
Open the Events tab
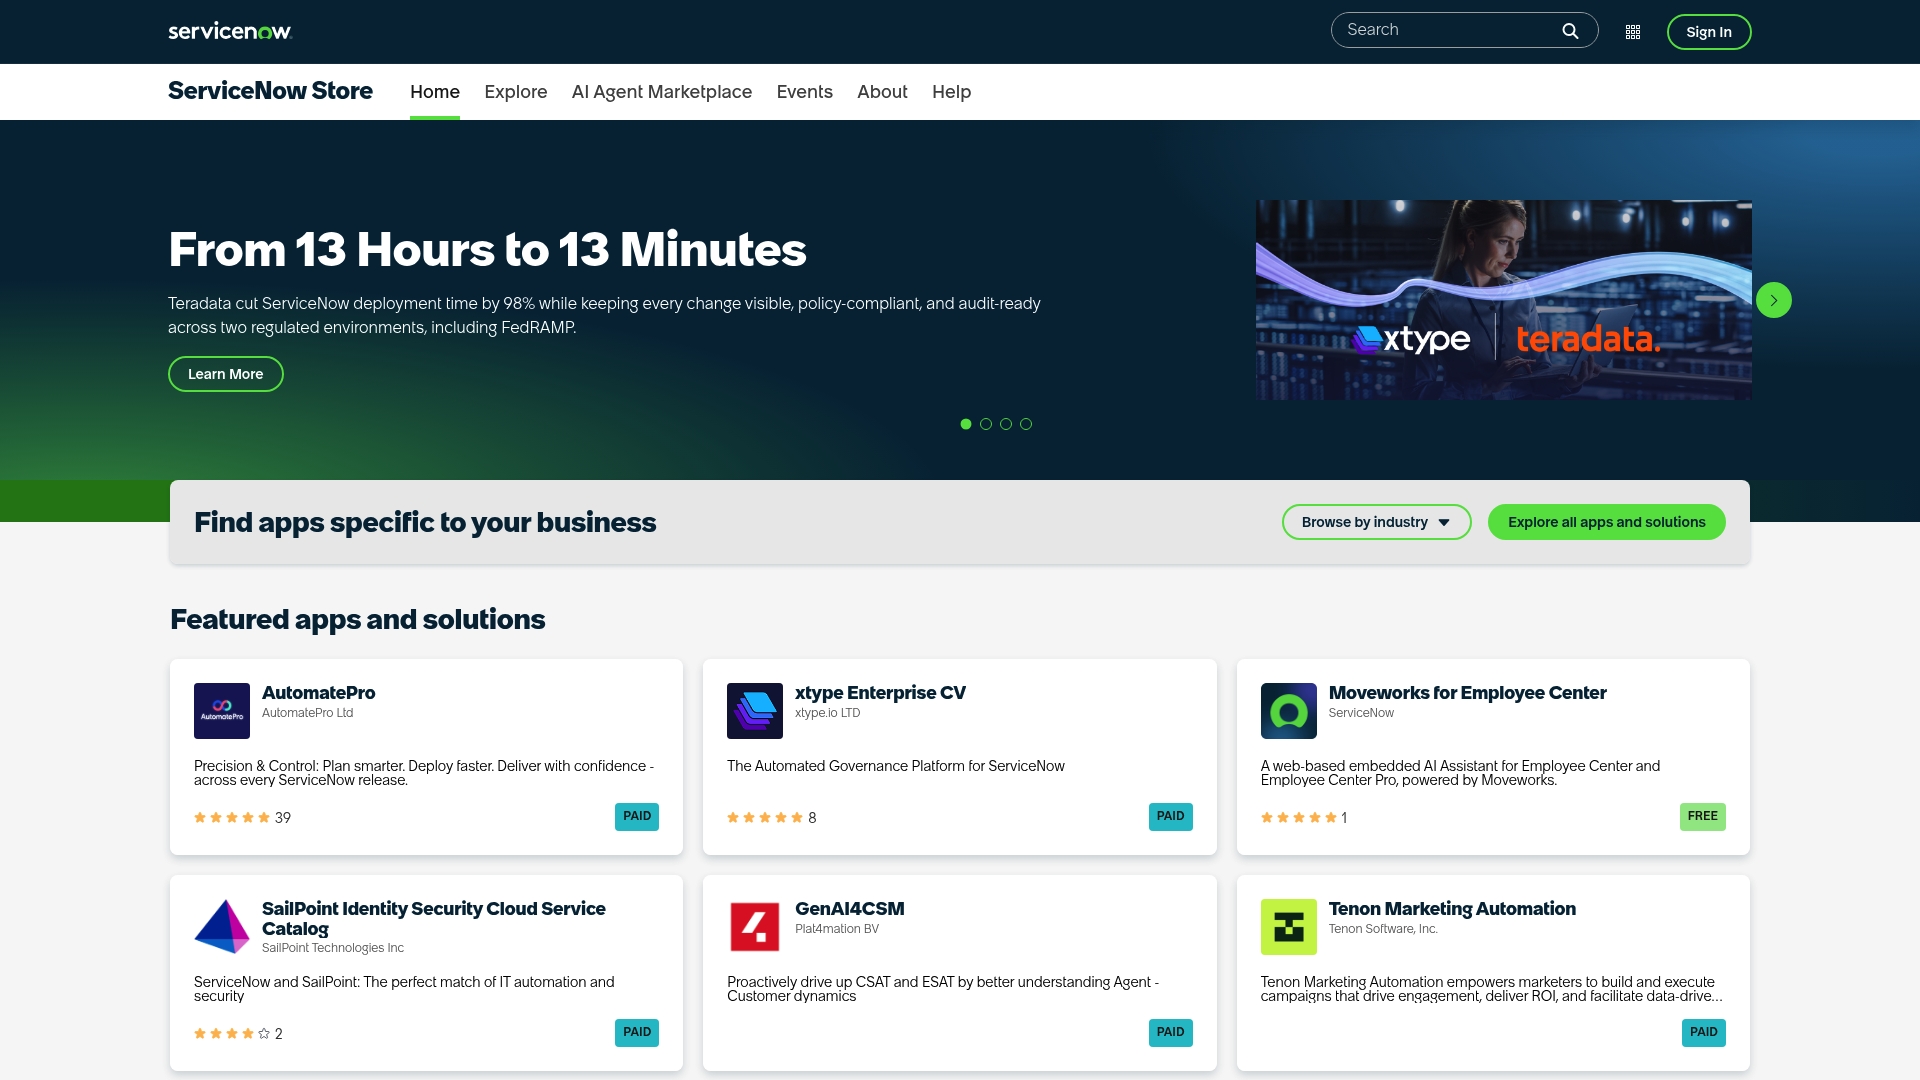tap(805, 92)
